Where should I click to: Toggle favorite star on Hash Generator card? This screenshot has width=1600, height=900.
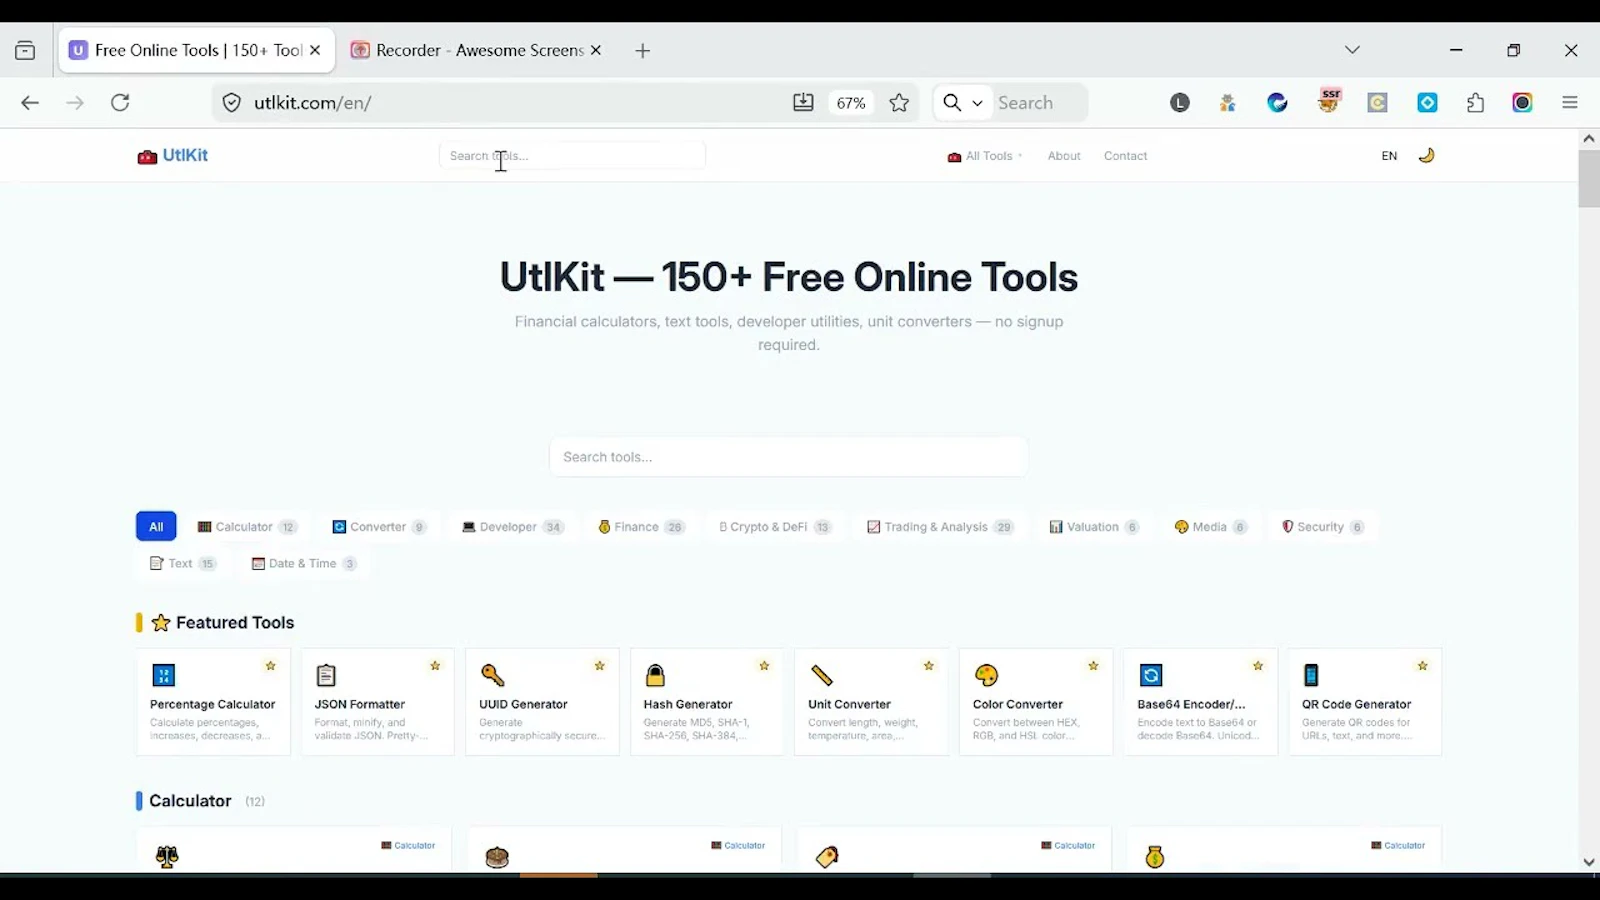(x=764, y=666)
